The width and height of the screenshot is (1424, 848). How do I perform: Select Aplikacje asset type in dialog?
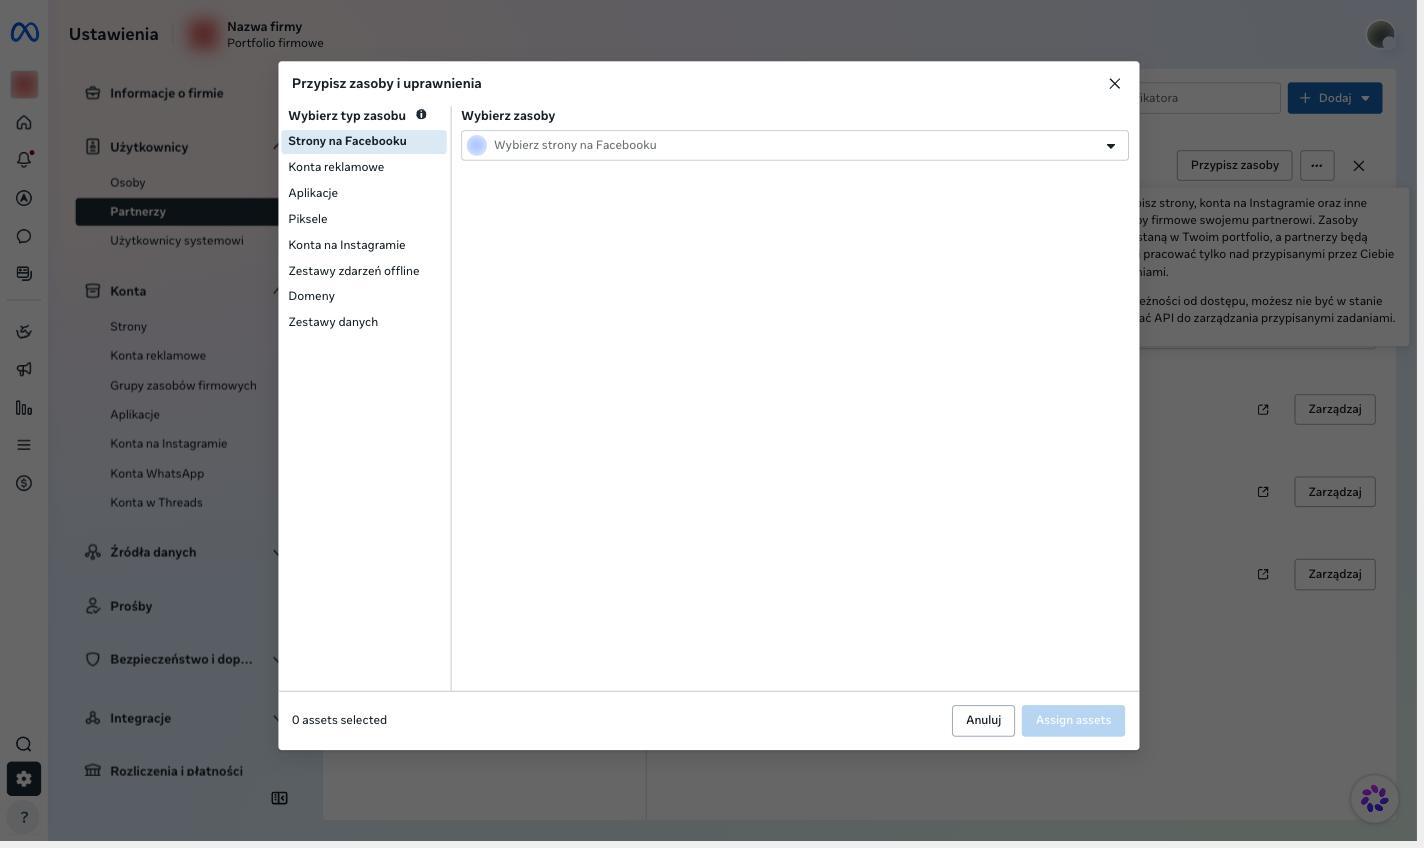pos(364,193)
